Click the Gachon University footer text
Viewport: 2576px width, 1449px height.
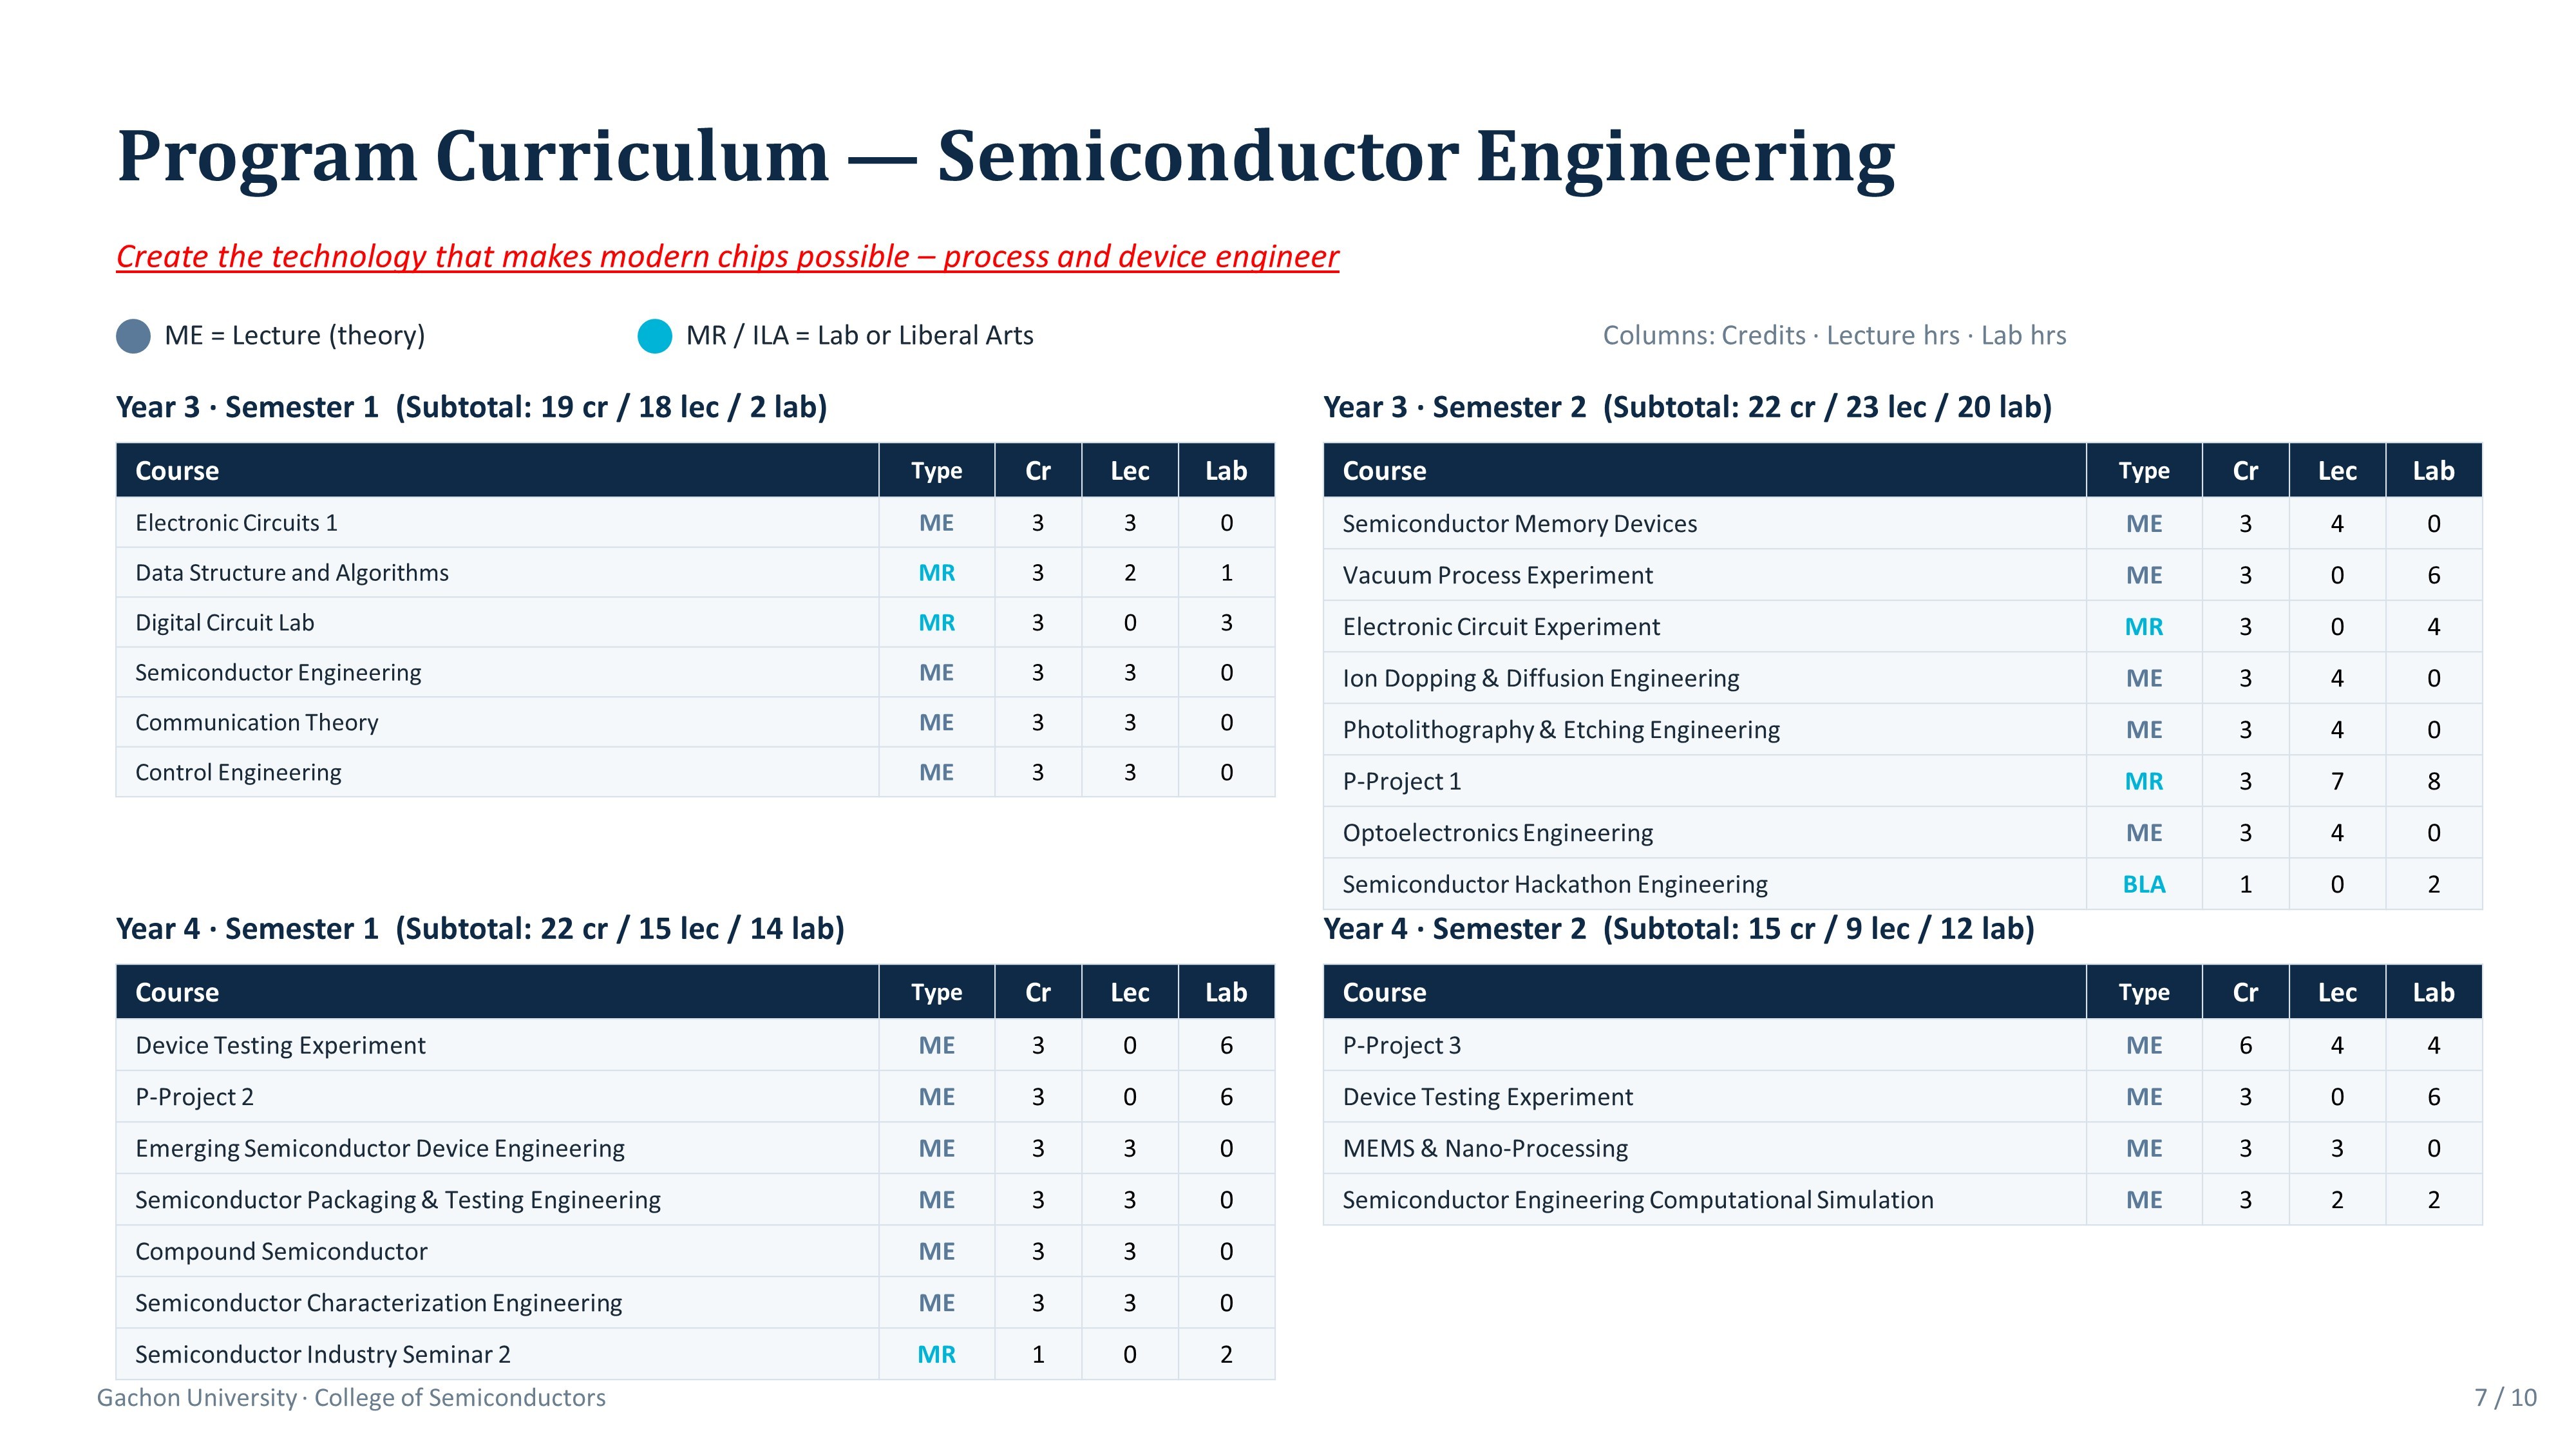351,1398
